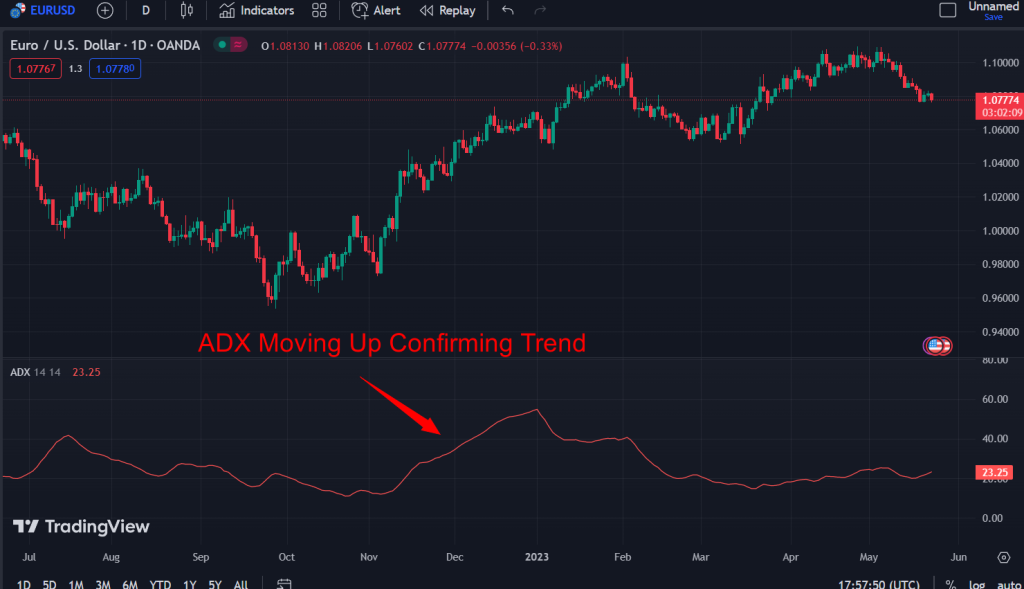This screenshot has height=589, width=1024.
Task: Open the go to date calendar icon
Action: point(284,583)
